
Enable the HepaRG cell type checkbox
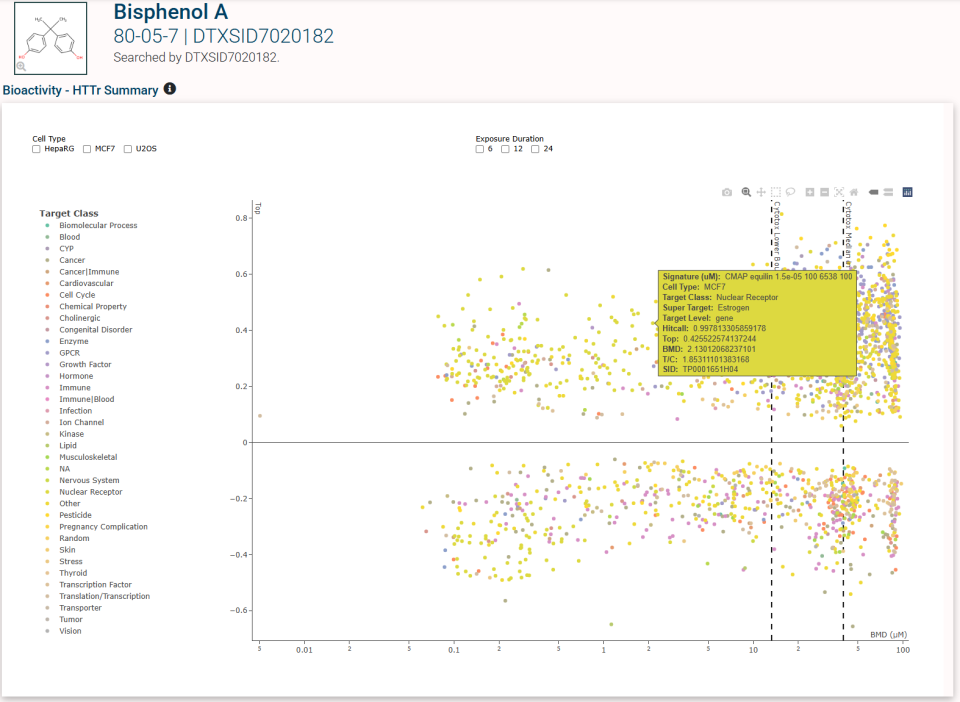coord(37,149)
